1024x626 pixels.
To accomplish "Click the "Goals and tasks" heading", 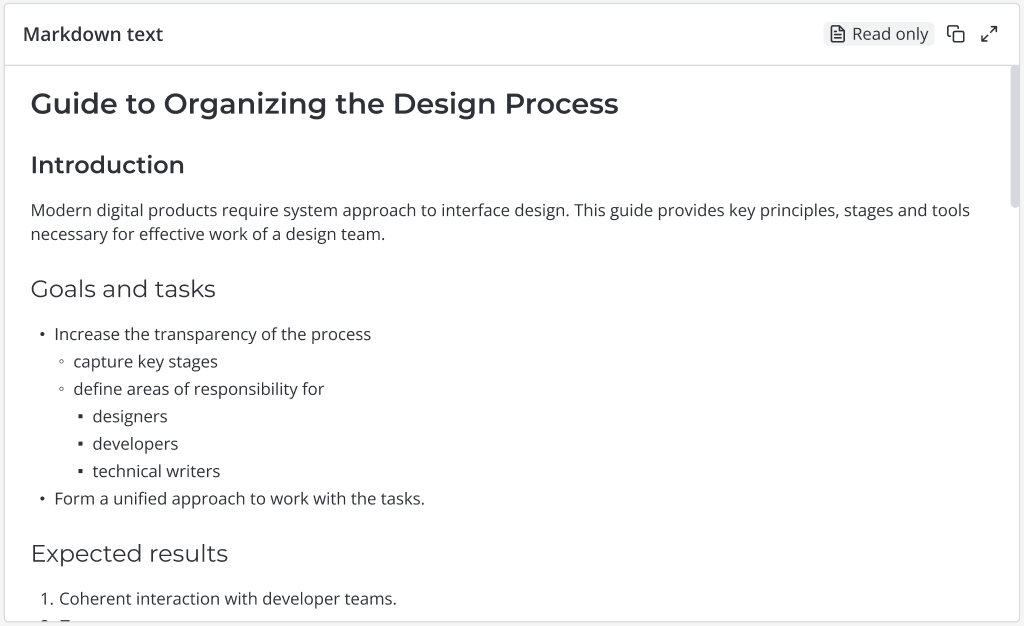I will (123, 289).
